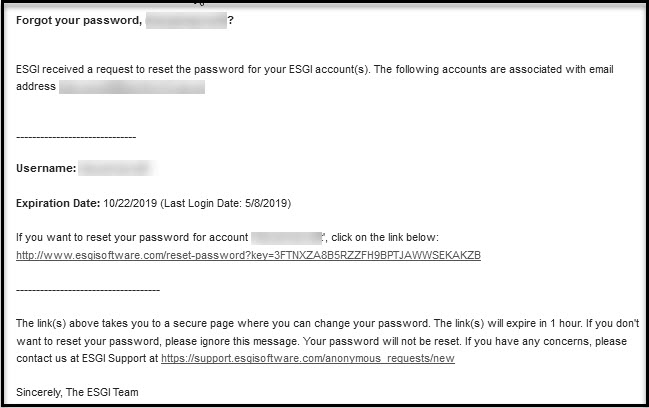This screenshot has height=408, width=649.
Task: Open the esgisoftware.com reset-password link
Action: [248, 255]
